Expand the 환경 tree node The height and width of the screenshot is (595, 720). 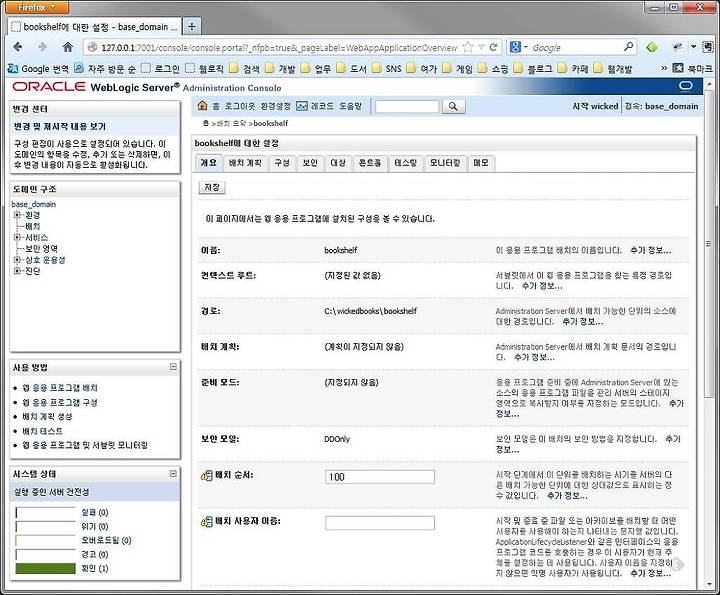coord(17,215)
